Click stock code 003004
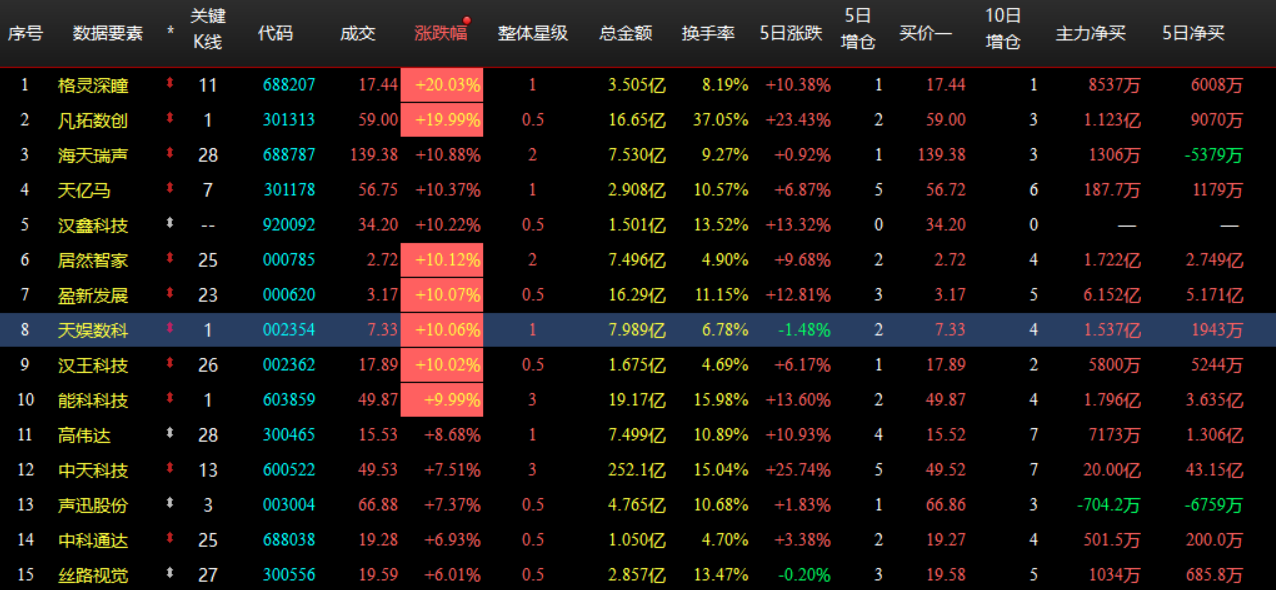 click(289, 505)
